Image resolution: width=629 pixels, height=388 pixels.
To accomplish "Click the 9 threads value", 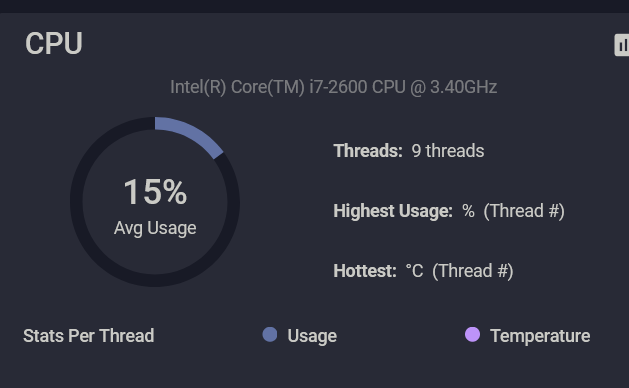I will coord(448,151).
